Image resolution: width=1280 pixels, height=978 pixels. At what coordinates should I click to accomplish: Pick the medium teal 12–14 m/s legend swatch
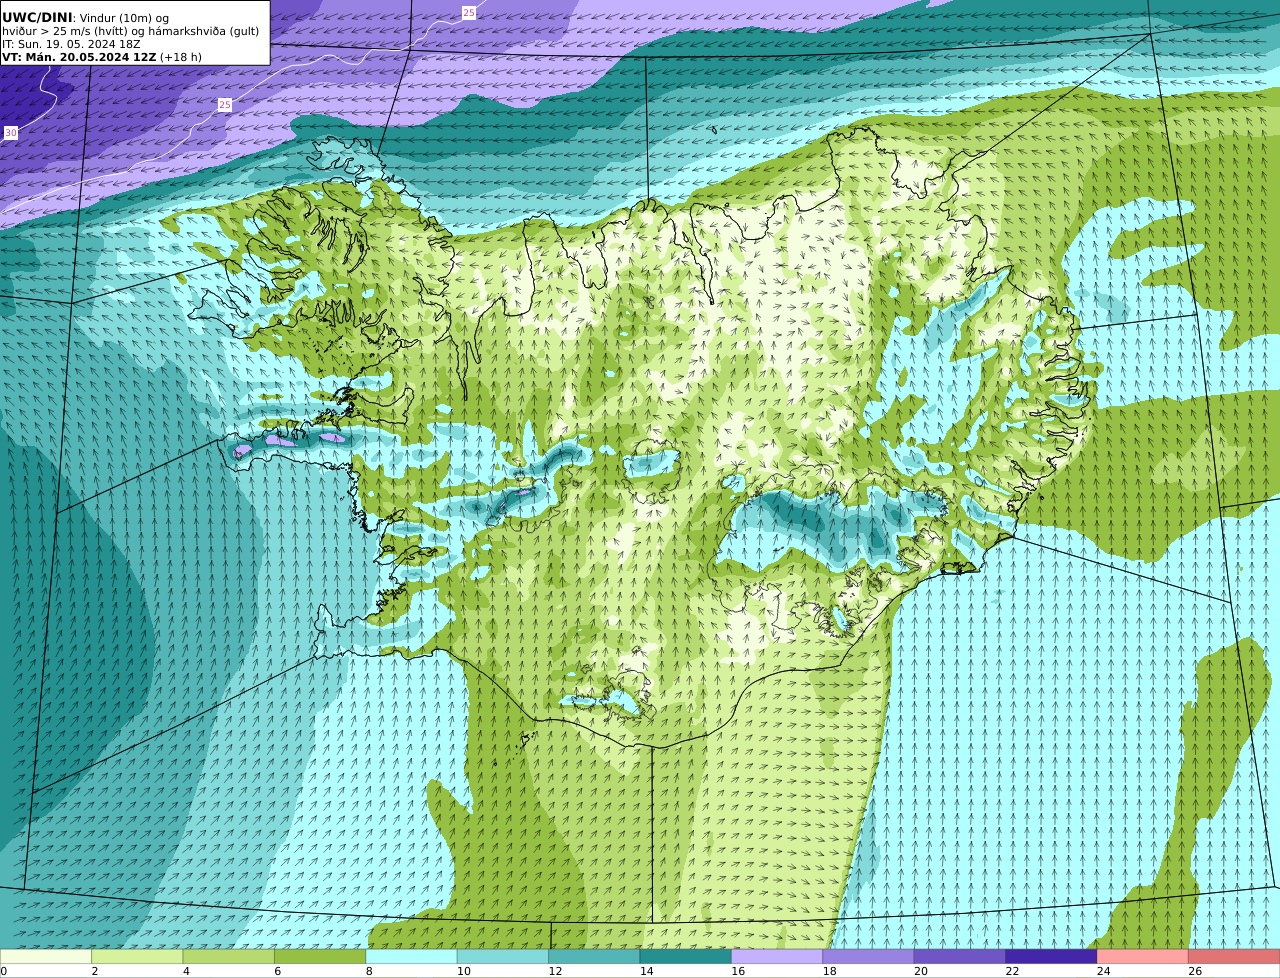pos(595,956)
